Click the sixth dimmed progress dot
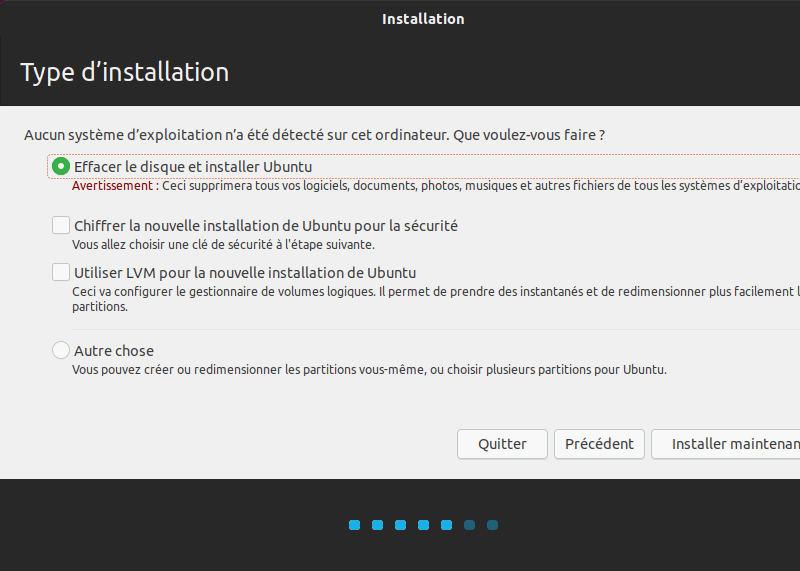The height and width of the screenshot is (571, 800). pos(469,525)
